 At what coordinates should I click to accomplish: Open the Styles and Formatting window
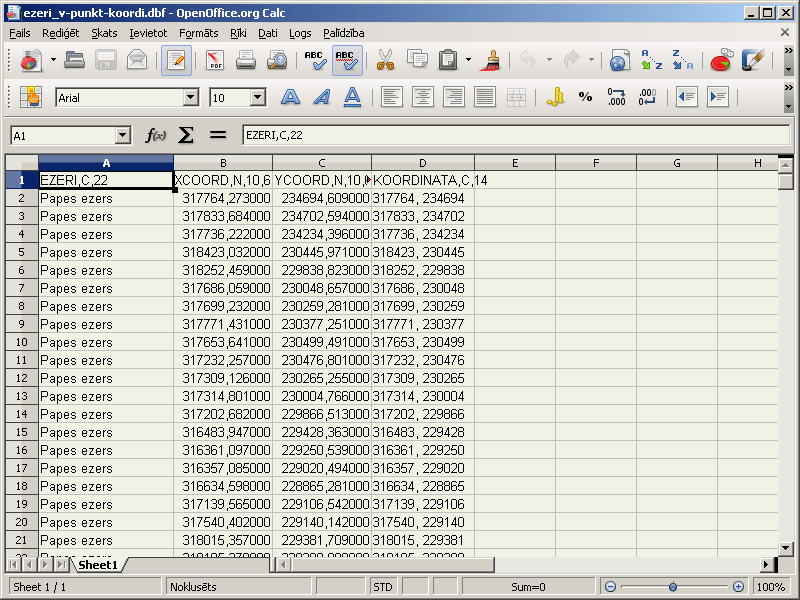[x=31, y=97]
